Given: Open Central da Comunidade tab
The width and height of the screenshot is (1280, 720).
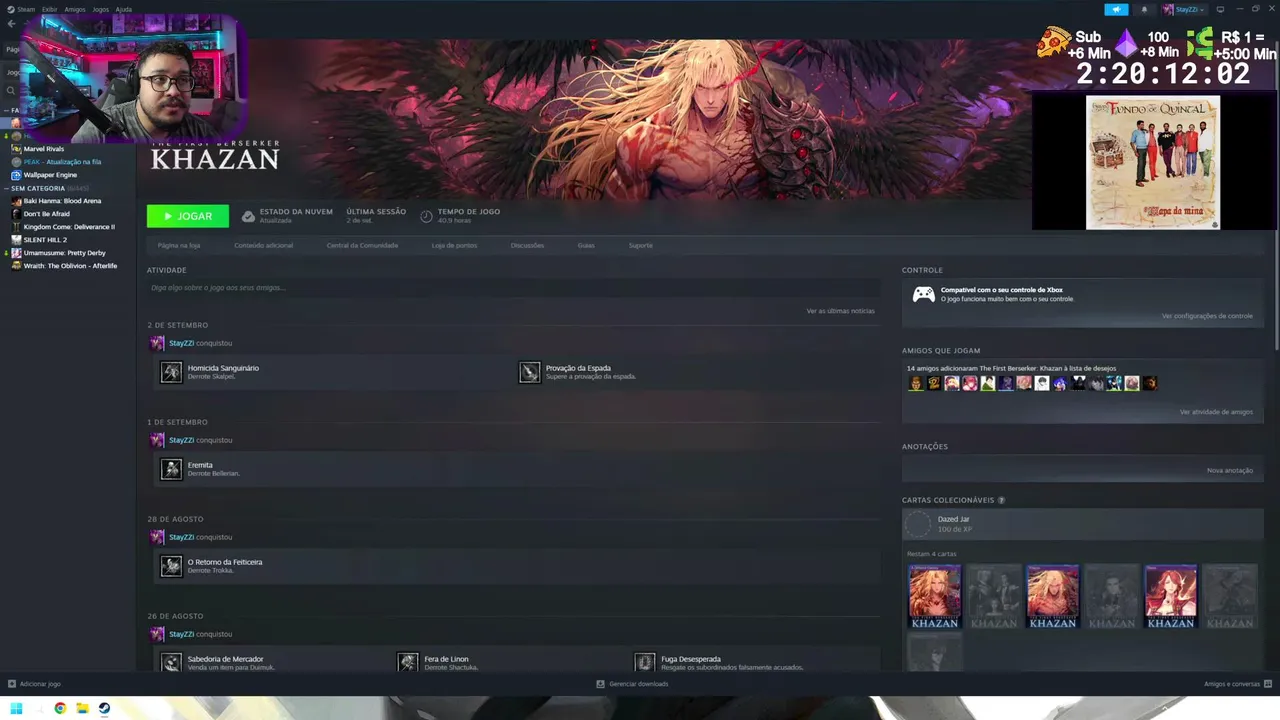Looking at the screenshot, I should 362,245.
